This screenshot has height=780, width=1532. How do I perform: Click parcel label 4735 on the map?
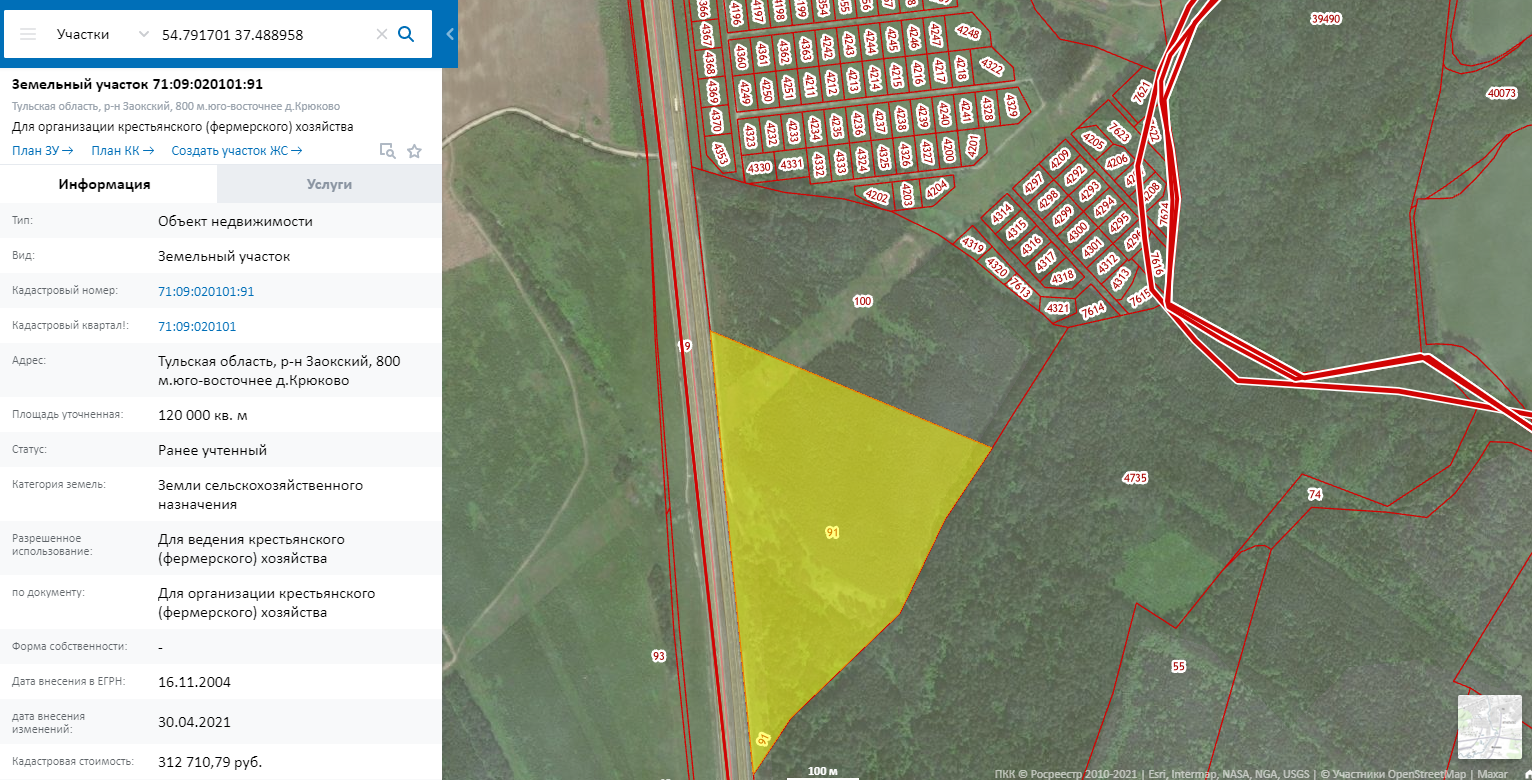(x=1135, y=478)
